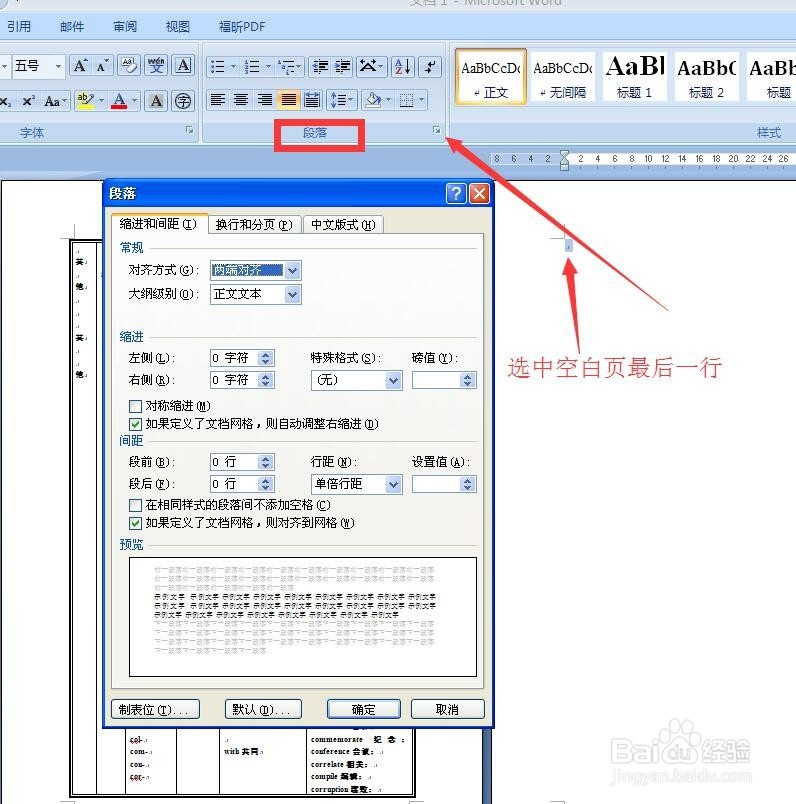The height and width of the screenshot is (804, 796).
Task: Open the Font dialog launcher
Action: [189, 130]
